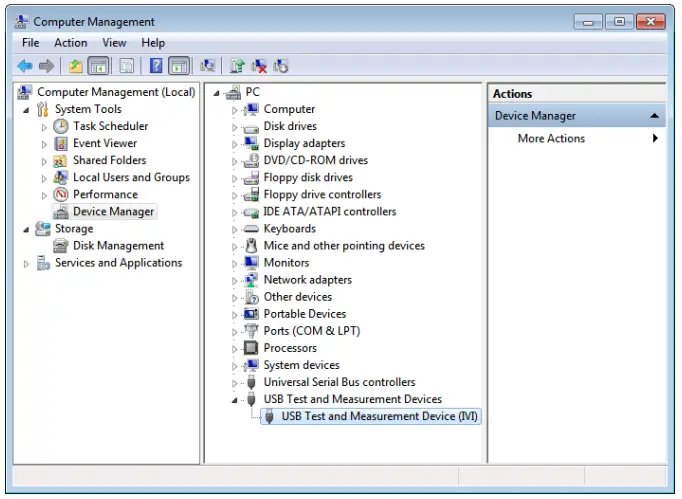Collapse USB Test and Measurement Devices node

[x=235, y=400]
